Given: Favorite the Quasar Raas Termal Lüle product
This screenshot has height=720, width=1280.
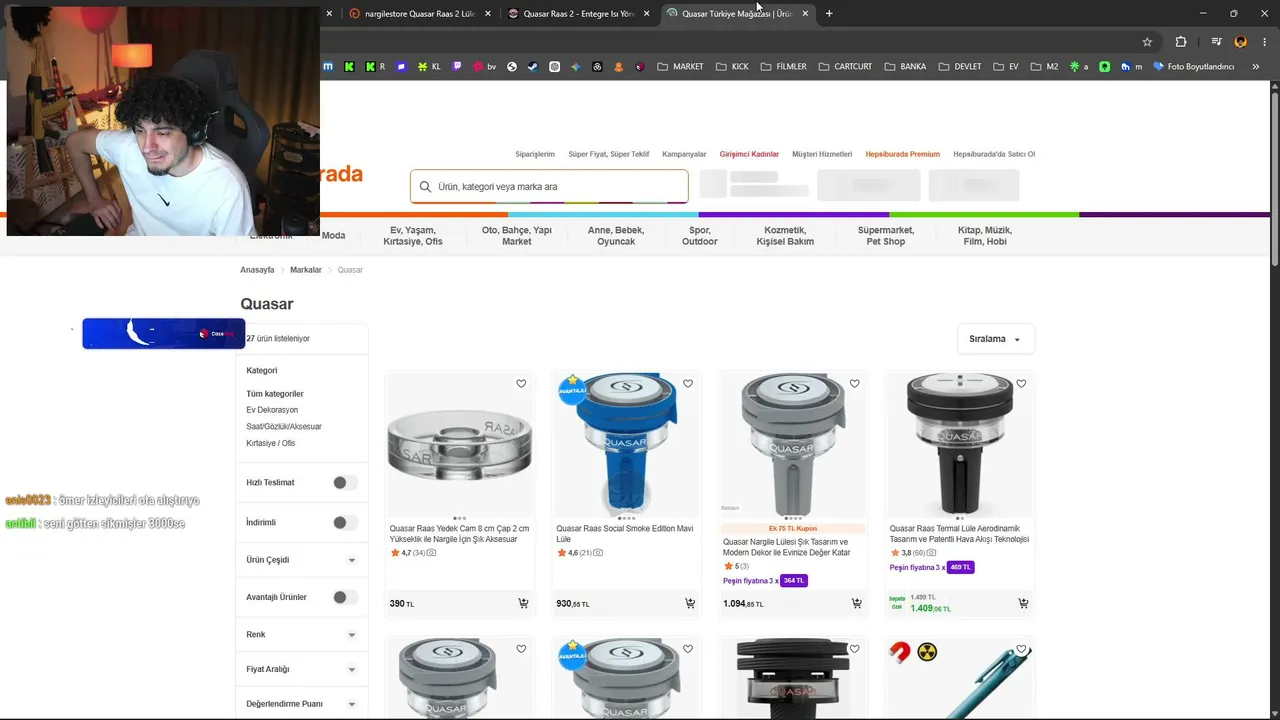Looking at the screenshot, I should pyautogui.click(x=1021, y=384).
